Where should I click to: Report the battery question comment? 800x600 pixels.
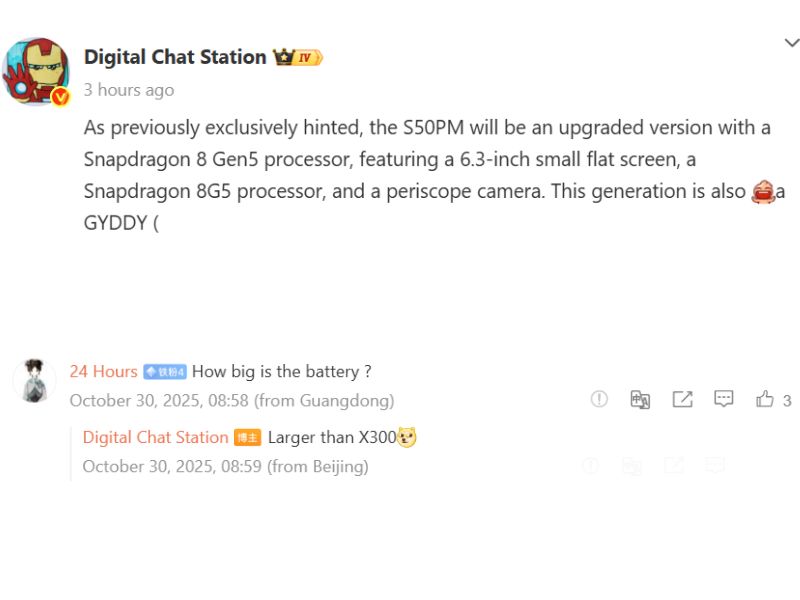pos(599,399)
